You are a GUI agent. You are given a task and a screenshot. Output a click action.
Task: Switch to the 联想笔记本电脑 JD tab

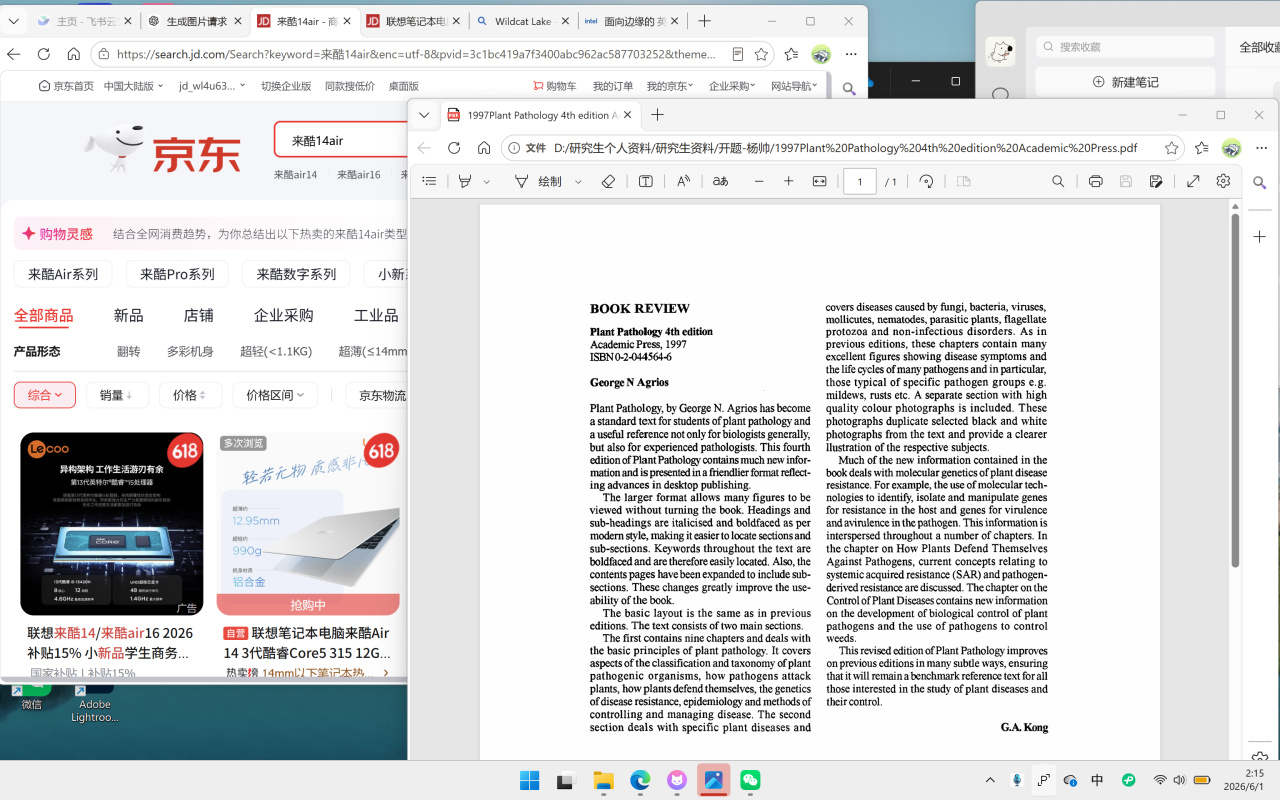(x=413, y=21)
